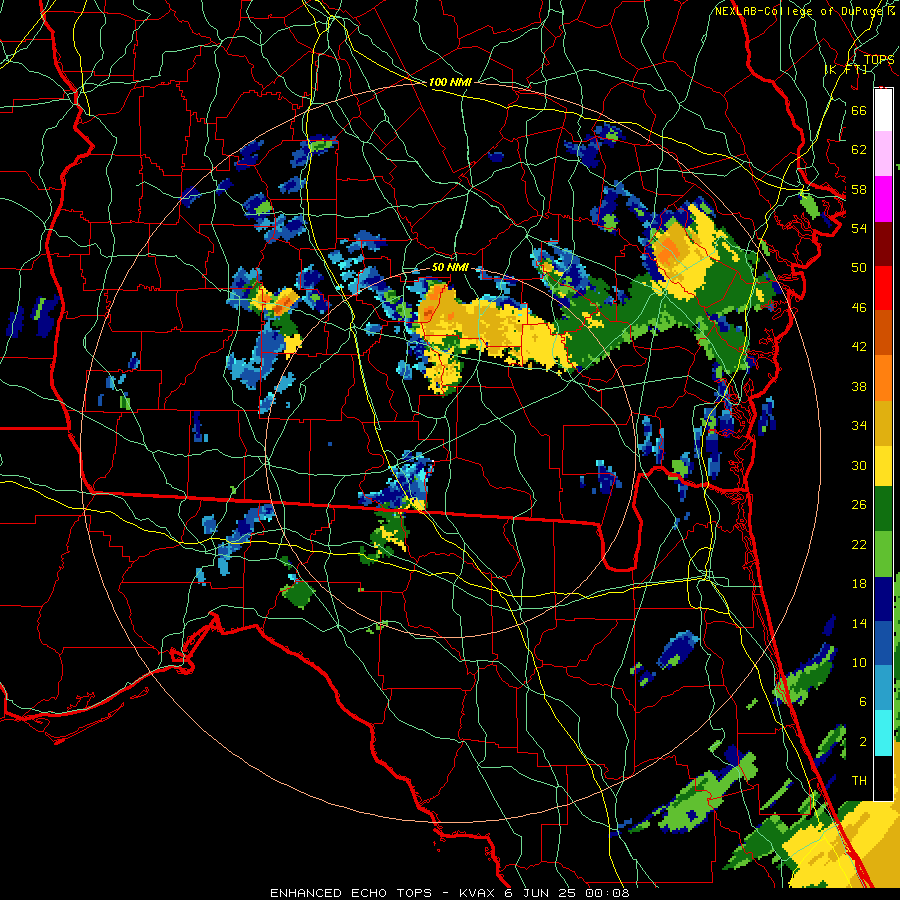Click the 30 legend value
Screen dimensions: 900x900
point(859,465)
